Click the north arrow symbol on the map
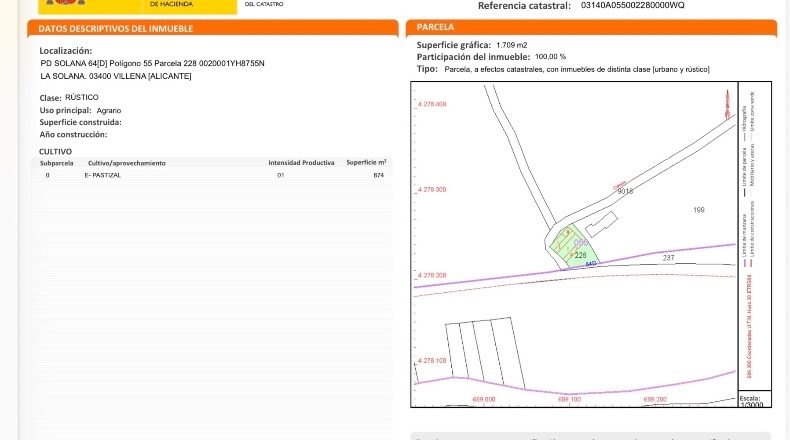790x440 pixels. pos(727,104)
